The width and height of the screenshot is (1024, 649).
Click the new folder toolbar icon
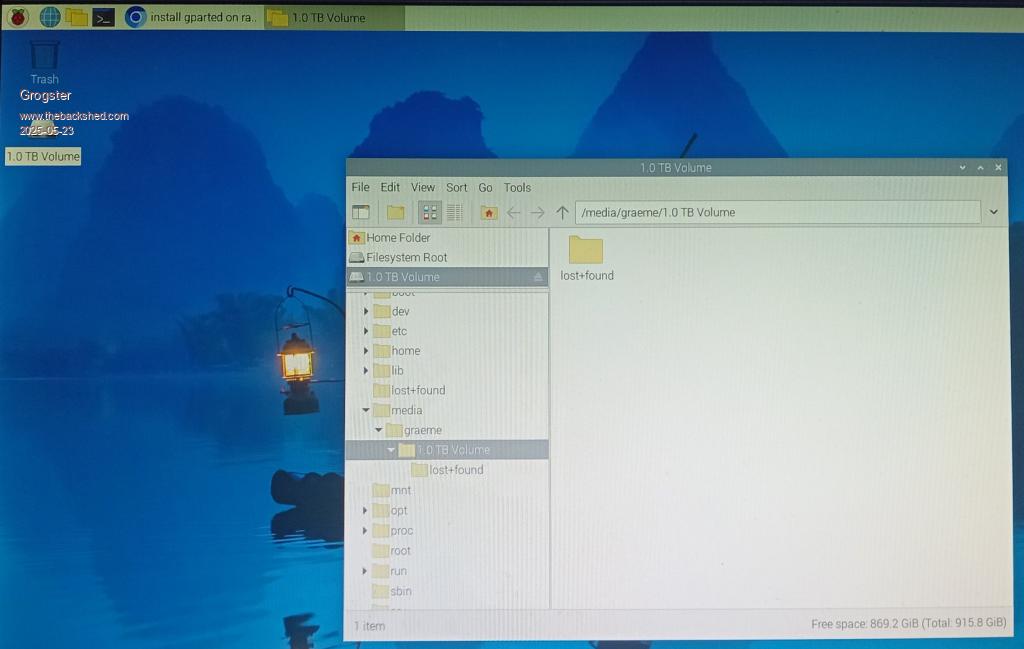tap(396, 212)
